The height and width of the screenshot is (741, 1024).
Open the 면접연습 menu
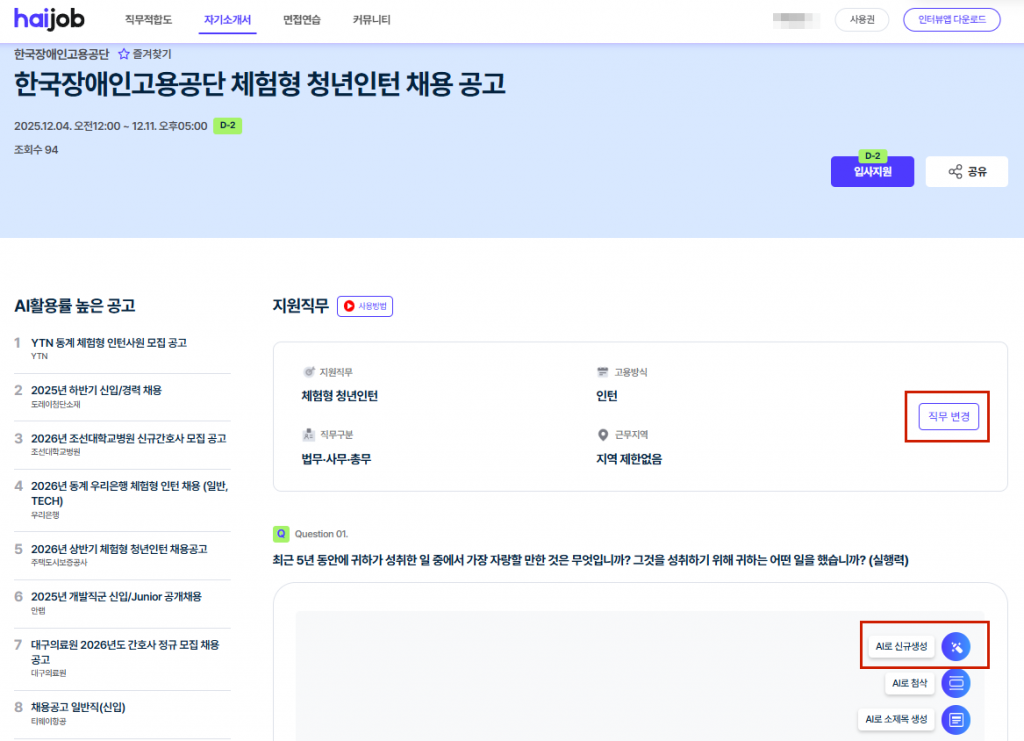coord(302,20)
